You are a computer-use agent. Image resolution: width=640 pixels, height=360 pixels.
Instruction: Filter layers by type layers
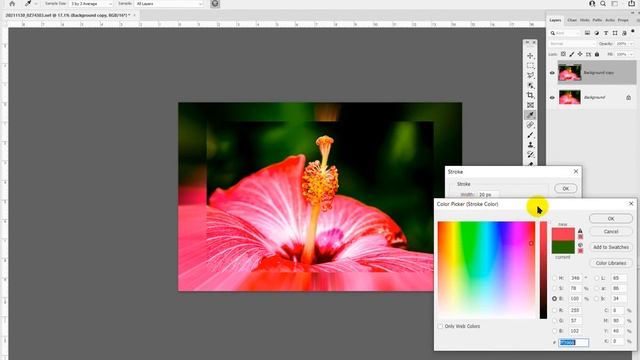click(606, 33)
